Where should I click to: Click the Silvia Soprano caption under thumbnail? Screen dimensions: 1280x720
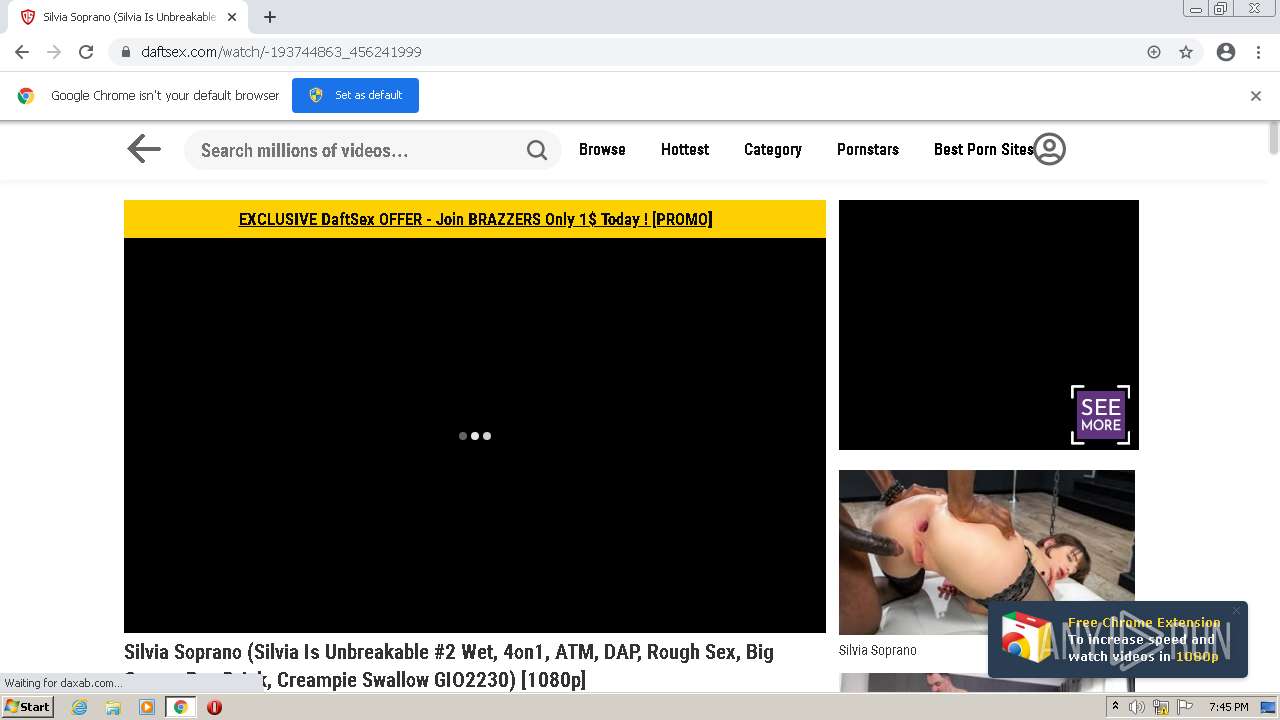[x=877, y=650]
